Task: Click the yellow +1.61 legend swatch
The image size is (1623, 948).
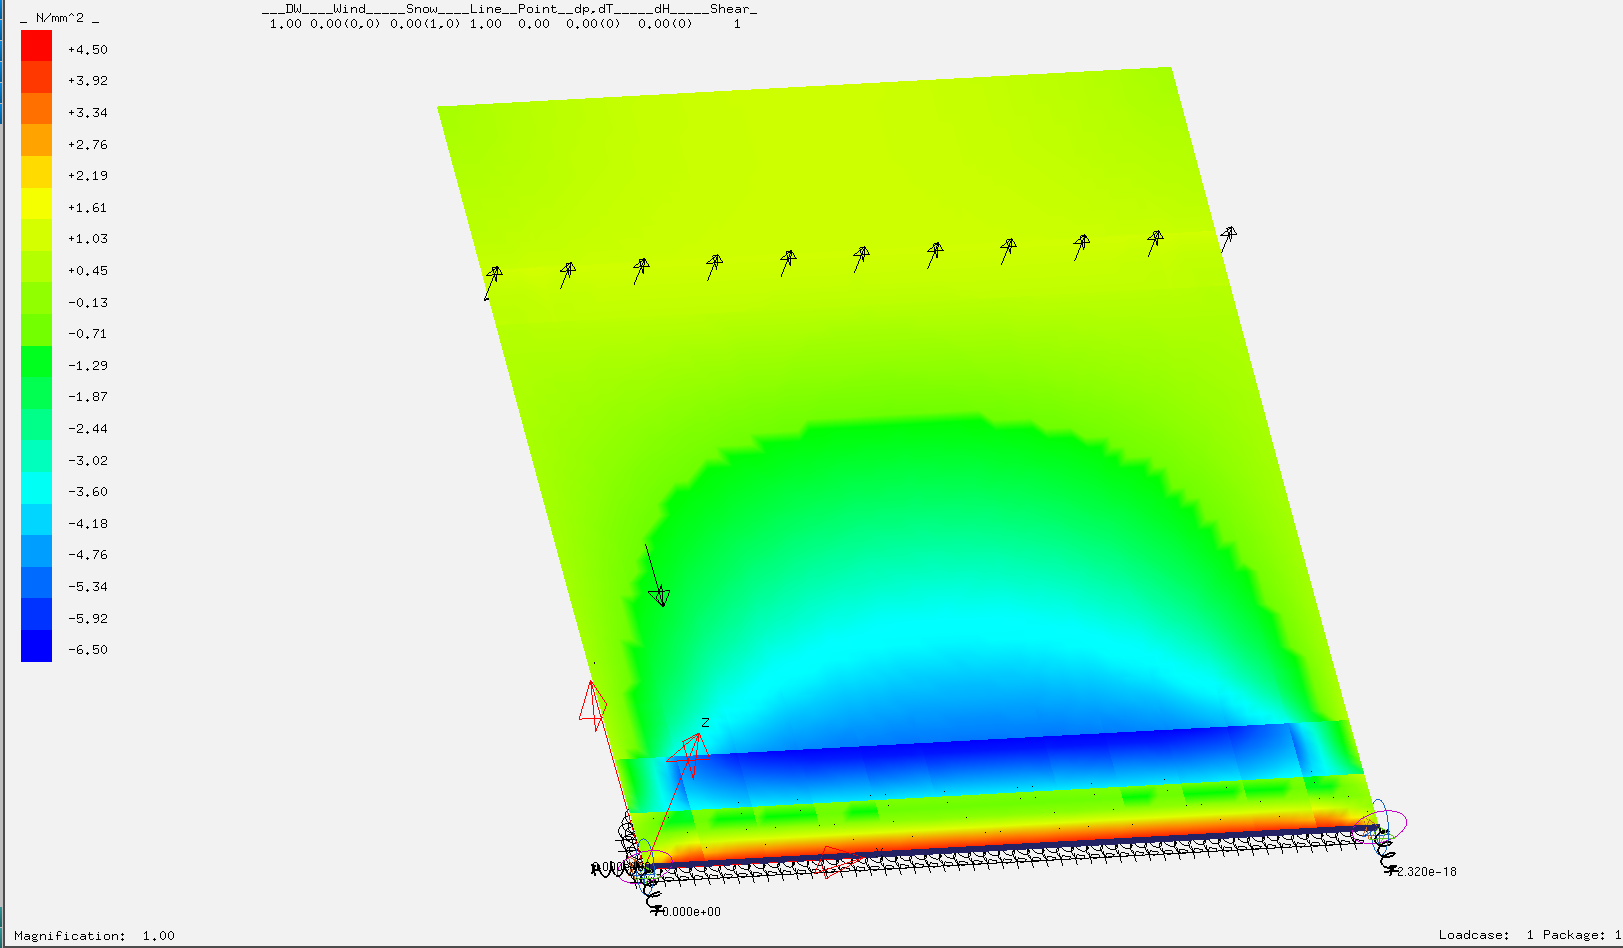Action: click(x=36, y=205)
